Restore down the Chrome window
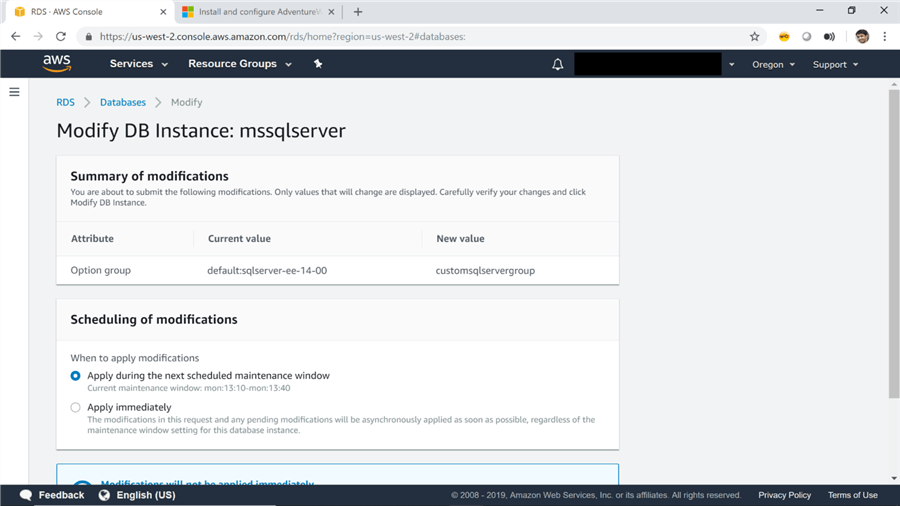 [x=852, y=10]
